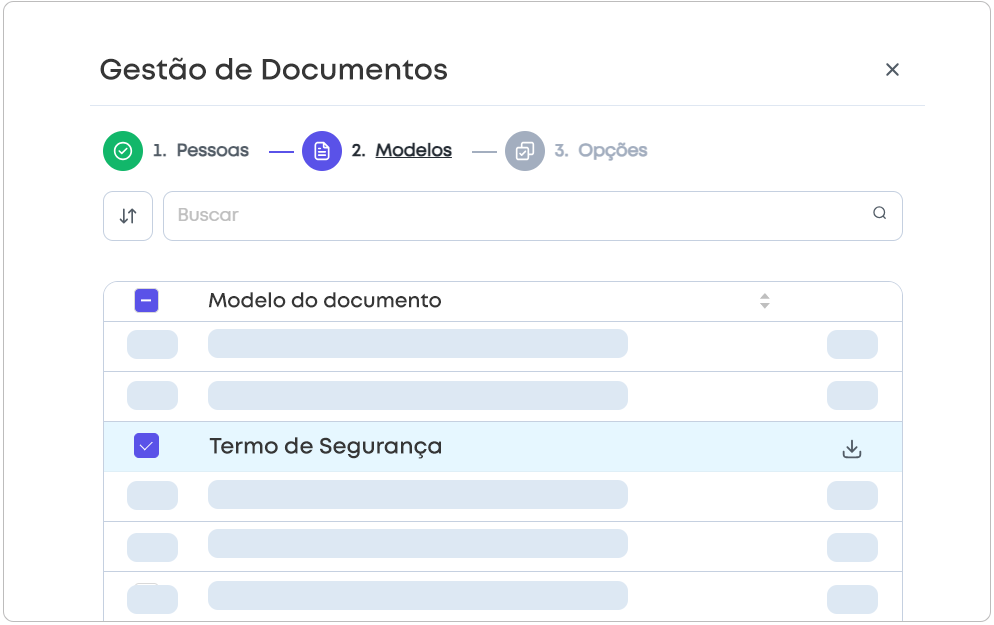Click the checkbox placeholder in the first loading row

pyautogui.click(x=152, y=344)
